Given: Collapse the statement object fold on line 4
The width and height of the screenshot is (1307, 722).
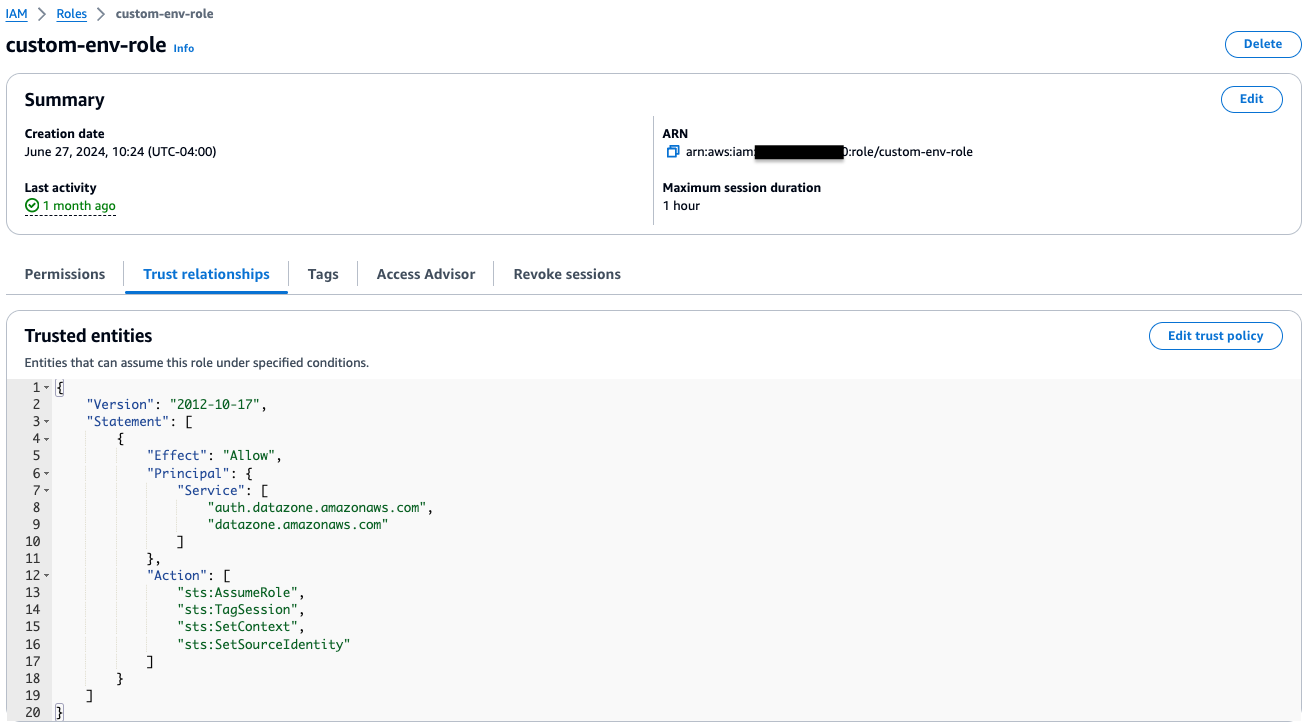Looking at the screenshot, I should coord(46,439).
